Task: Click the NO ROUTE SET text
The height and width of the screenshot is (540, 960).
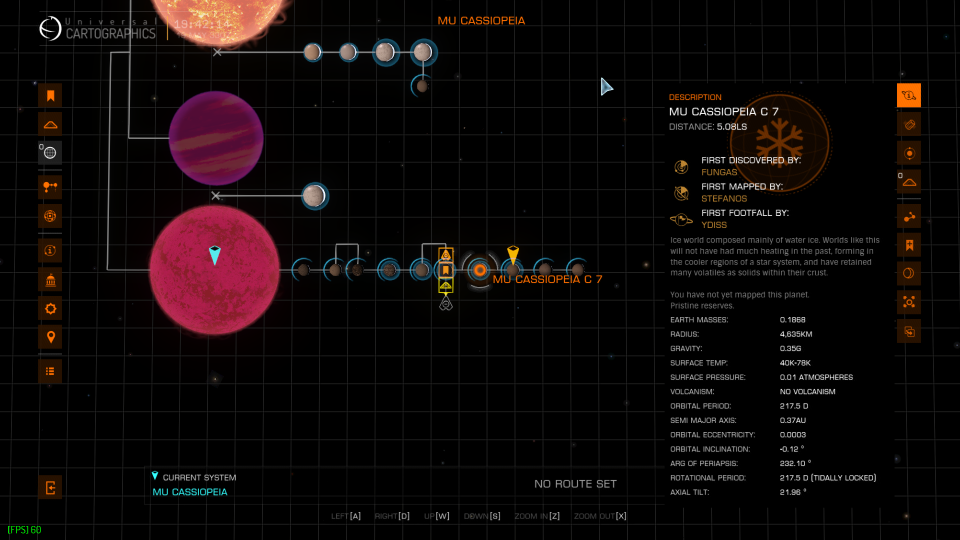Action: (575, 484)
